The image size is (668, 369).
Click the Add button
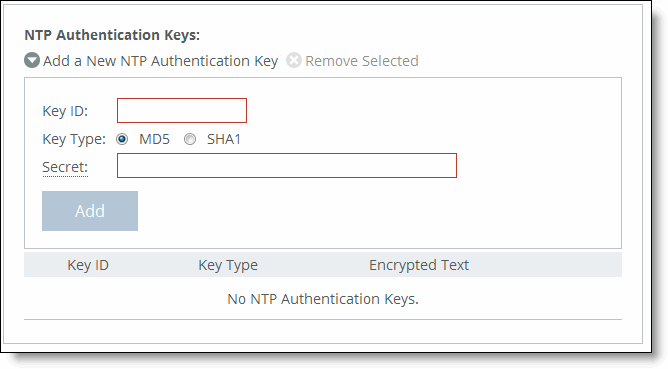coord(90,211)
